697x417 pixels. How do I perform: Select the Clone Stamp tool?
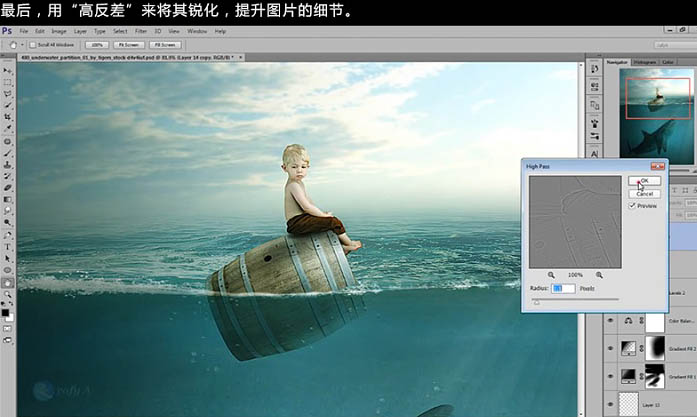click(8, 165)
